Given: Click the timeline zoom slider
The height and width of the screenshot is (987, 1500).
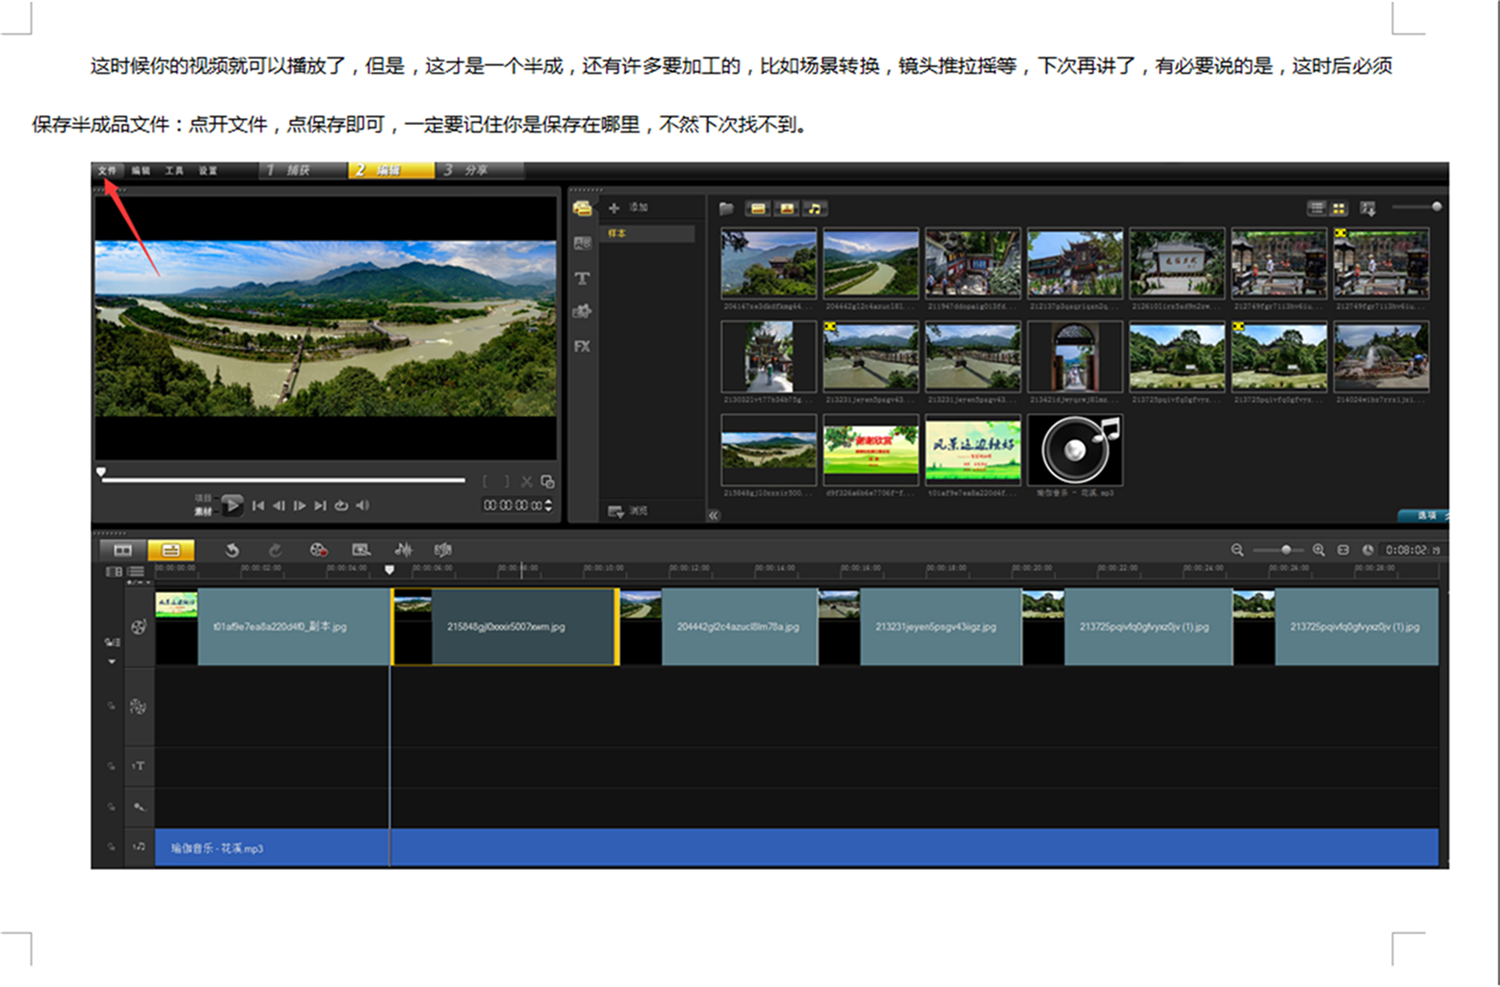Looking at the screenshot, I should (1278, 550).
